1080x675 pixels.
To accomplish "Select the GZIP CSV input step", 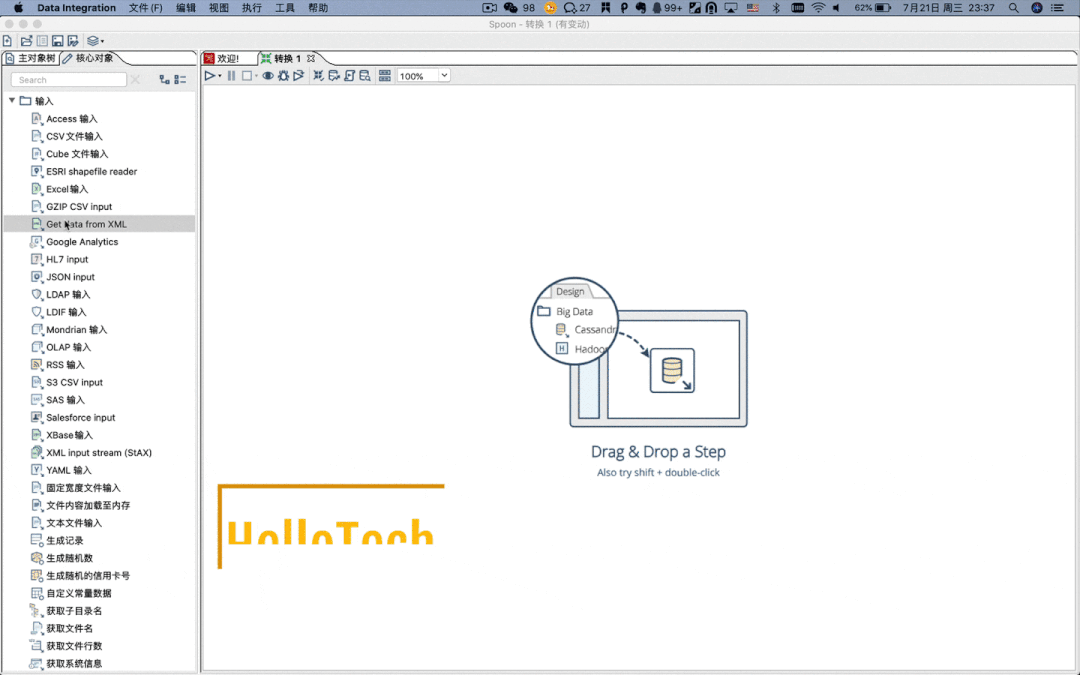I will [79, 207].
